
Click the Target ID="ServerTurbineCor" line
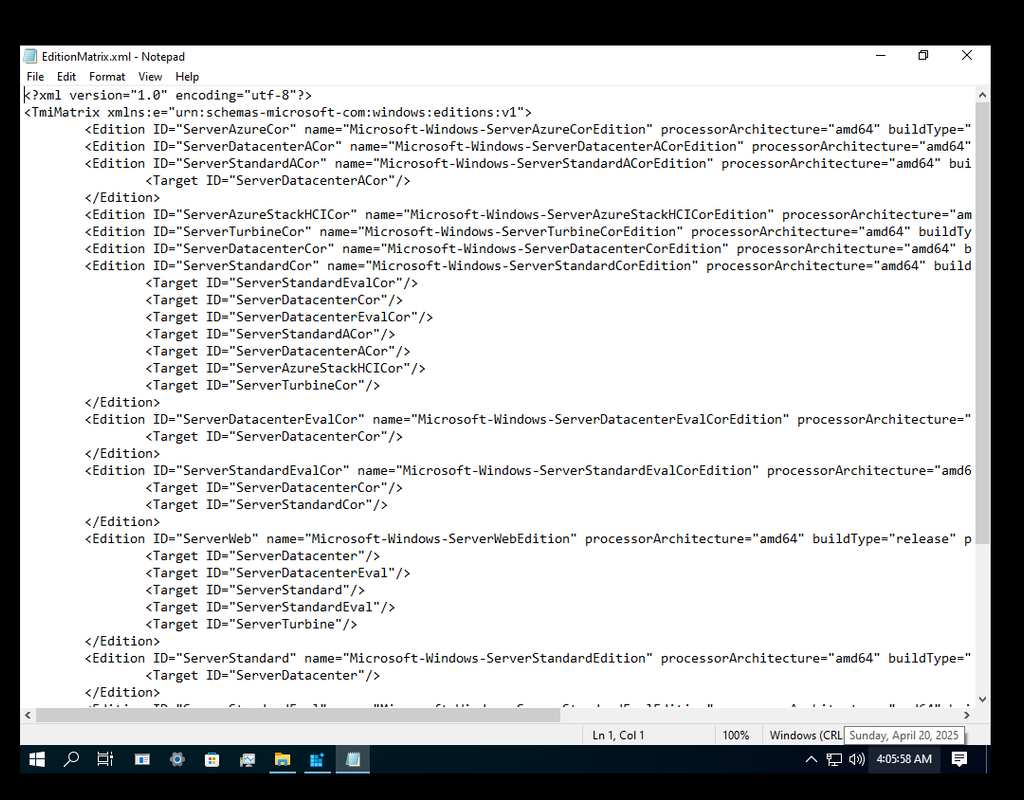point(263,385)
